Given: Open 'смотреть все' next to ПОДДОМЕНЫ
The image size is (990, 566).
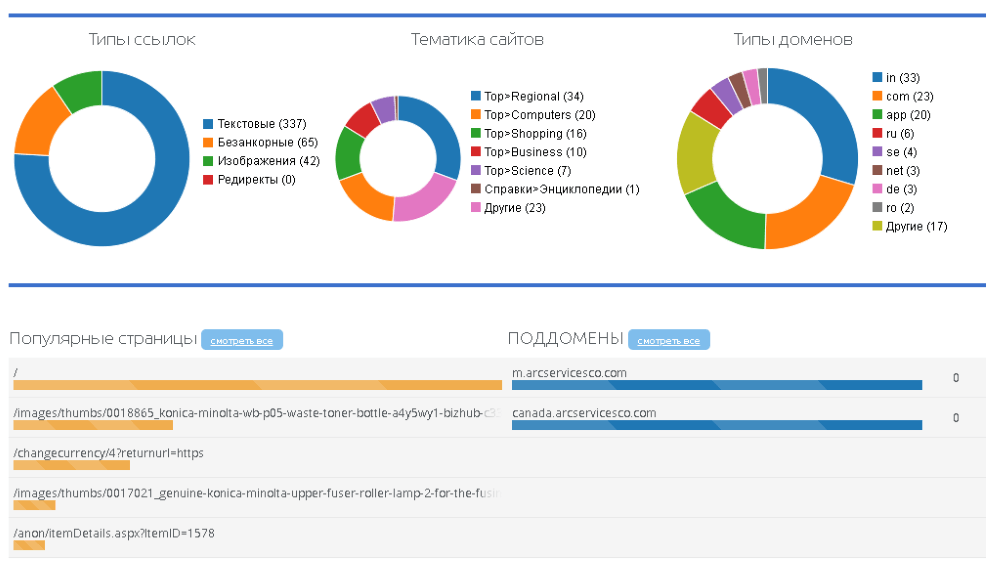Looking at the screenshot, I should tap(669, 341).
